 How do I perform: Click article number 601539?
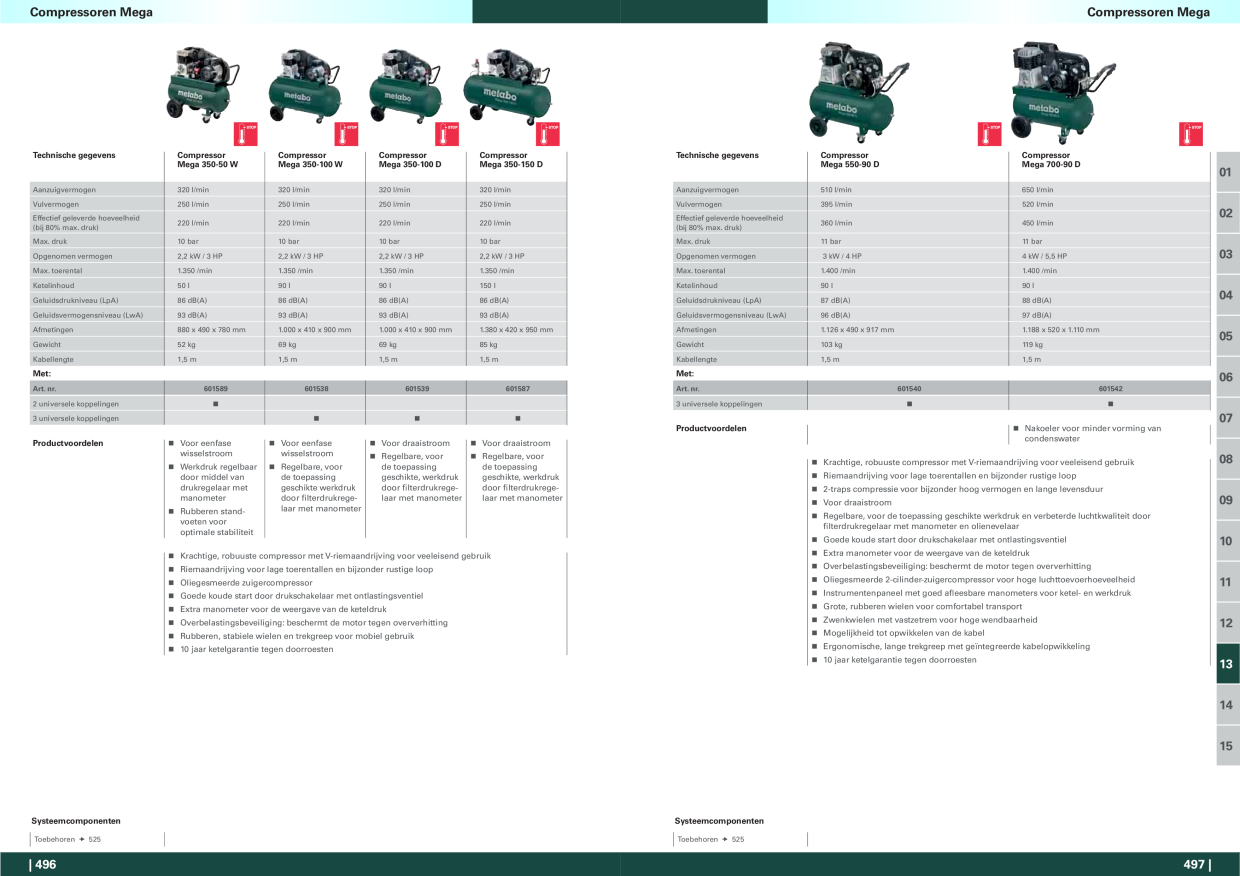coord(417,388)
